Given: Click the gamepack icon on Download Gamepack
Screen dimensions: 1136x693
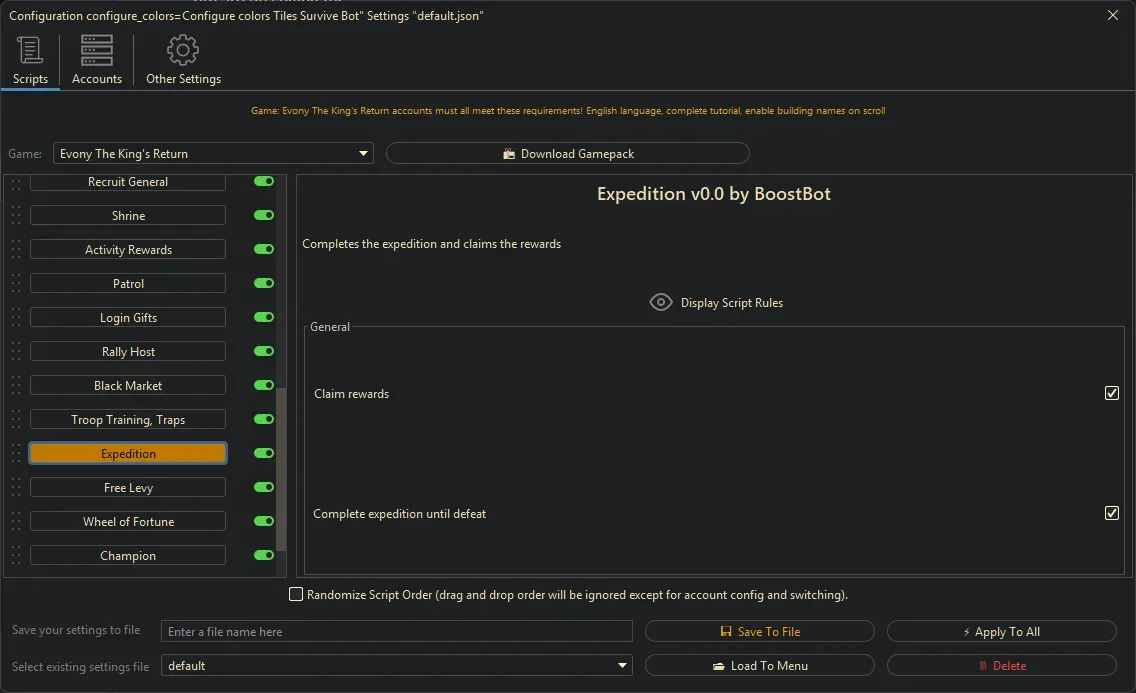Looking at the screenshot, I should pyautogui.click(x=510, y=153).
